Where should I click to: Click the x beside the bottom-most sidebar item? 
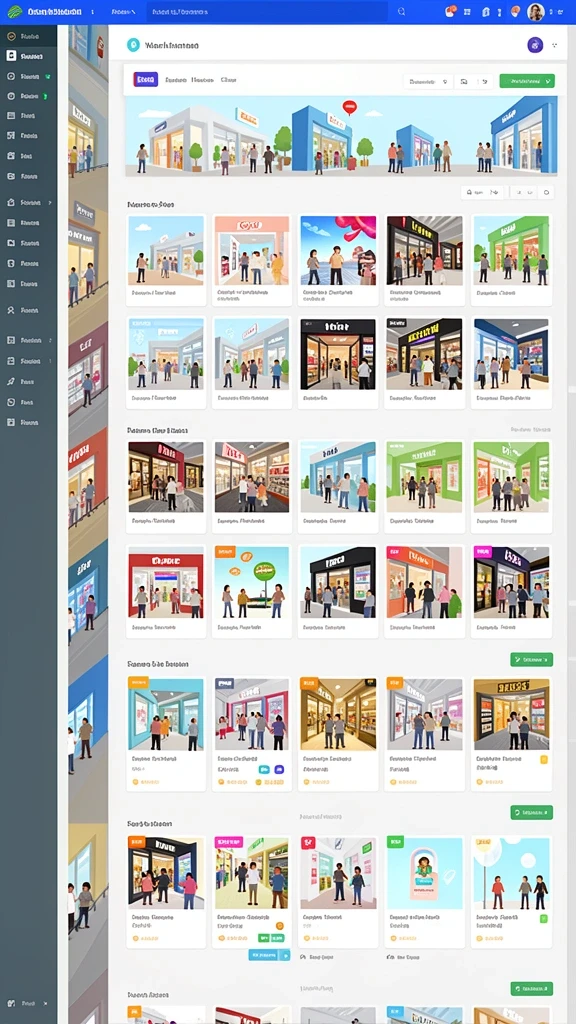click(45, 1002)
